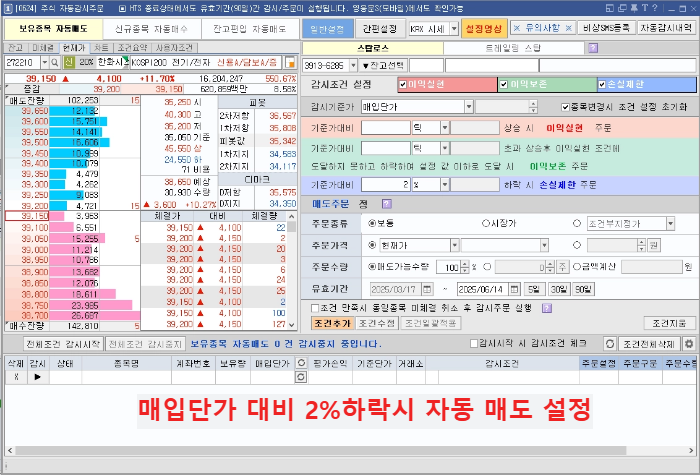Screen dimensions: 700x475
Task: Select the 금액계산 radio button
Action: 576,267
